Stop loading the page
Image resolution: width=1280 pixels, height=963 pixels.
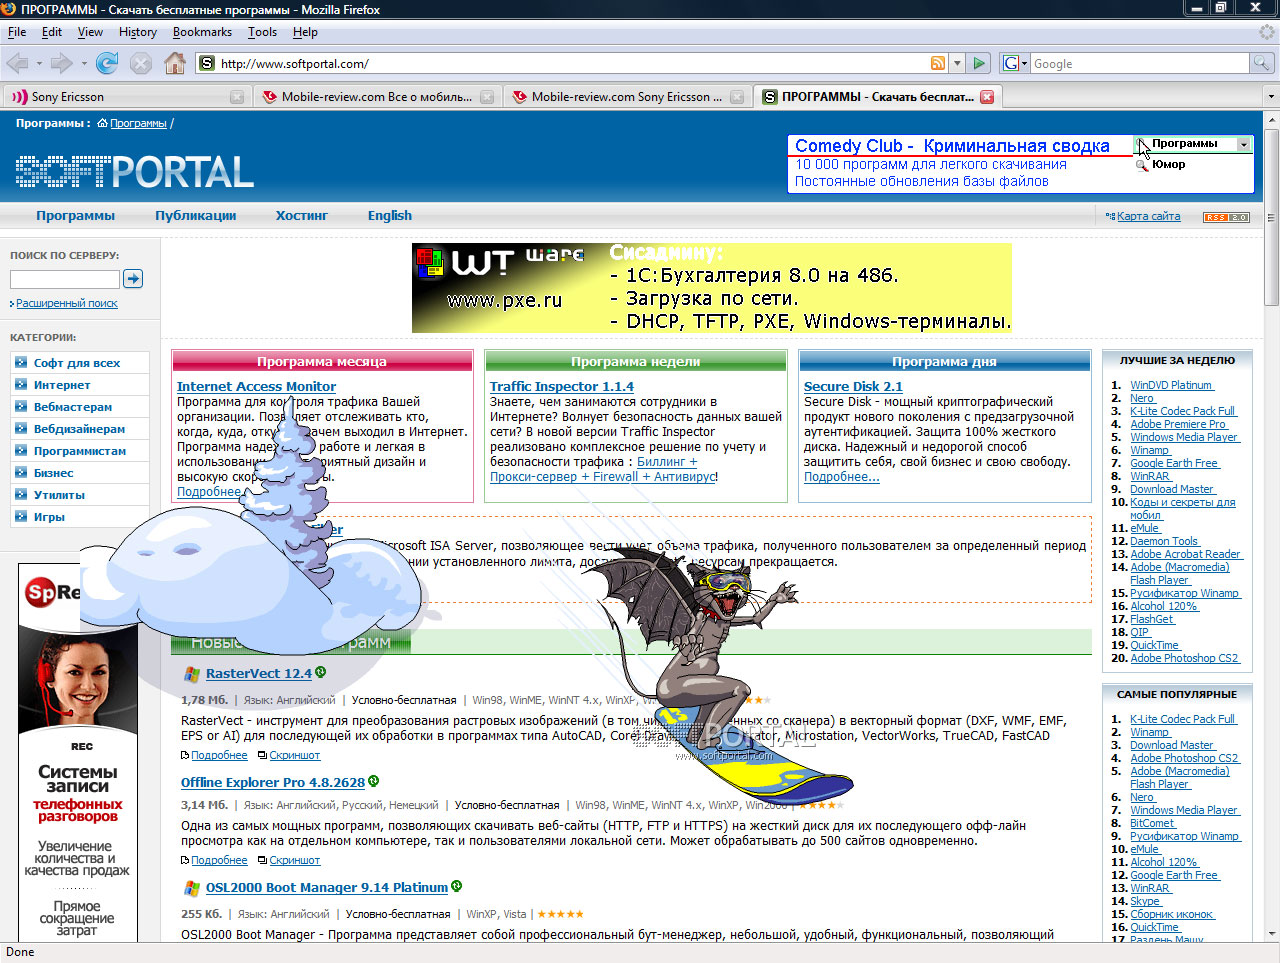point(141,63)
